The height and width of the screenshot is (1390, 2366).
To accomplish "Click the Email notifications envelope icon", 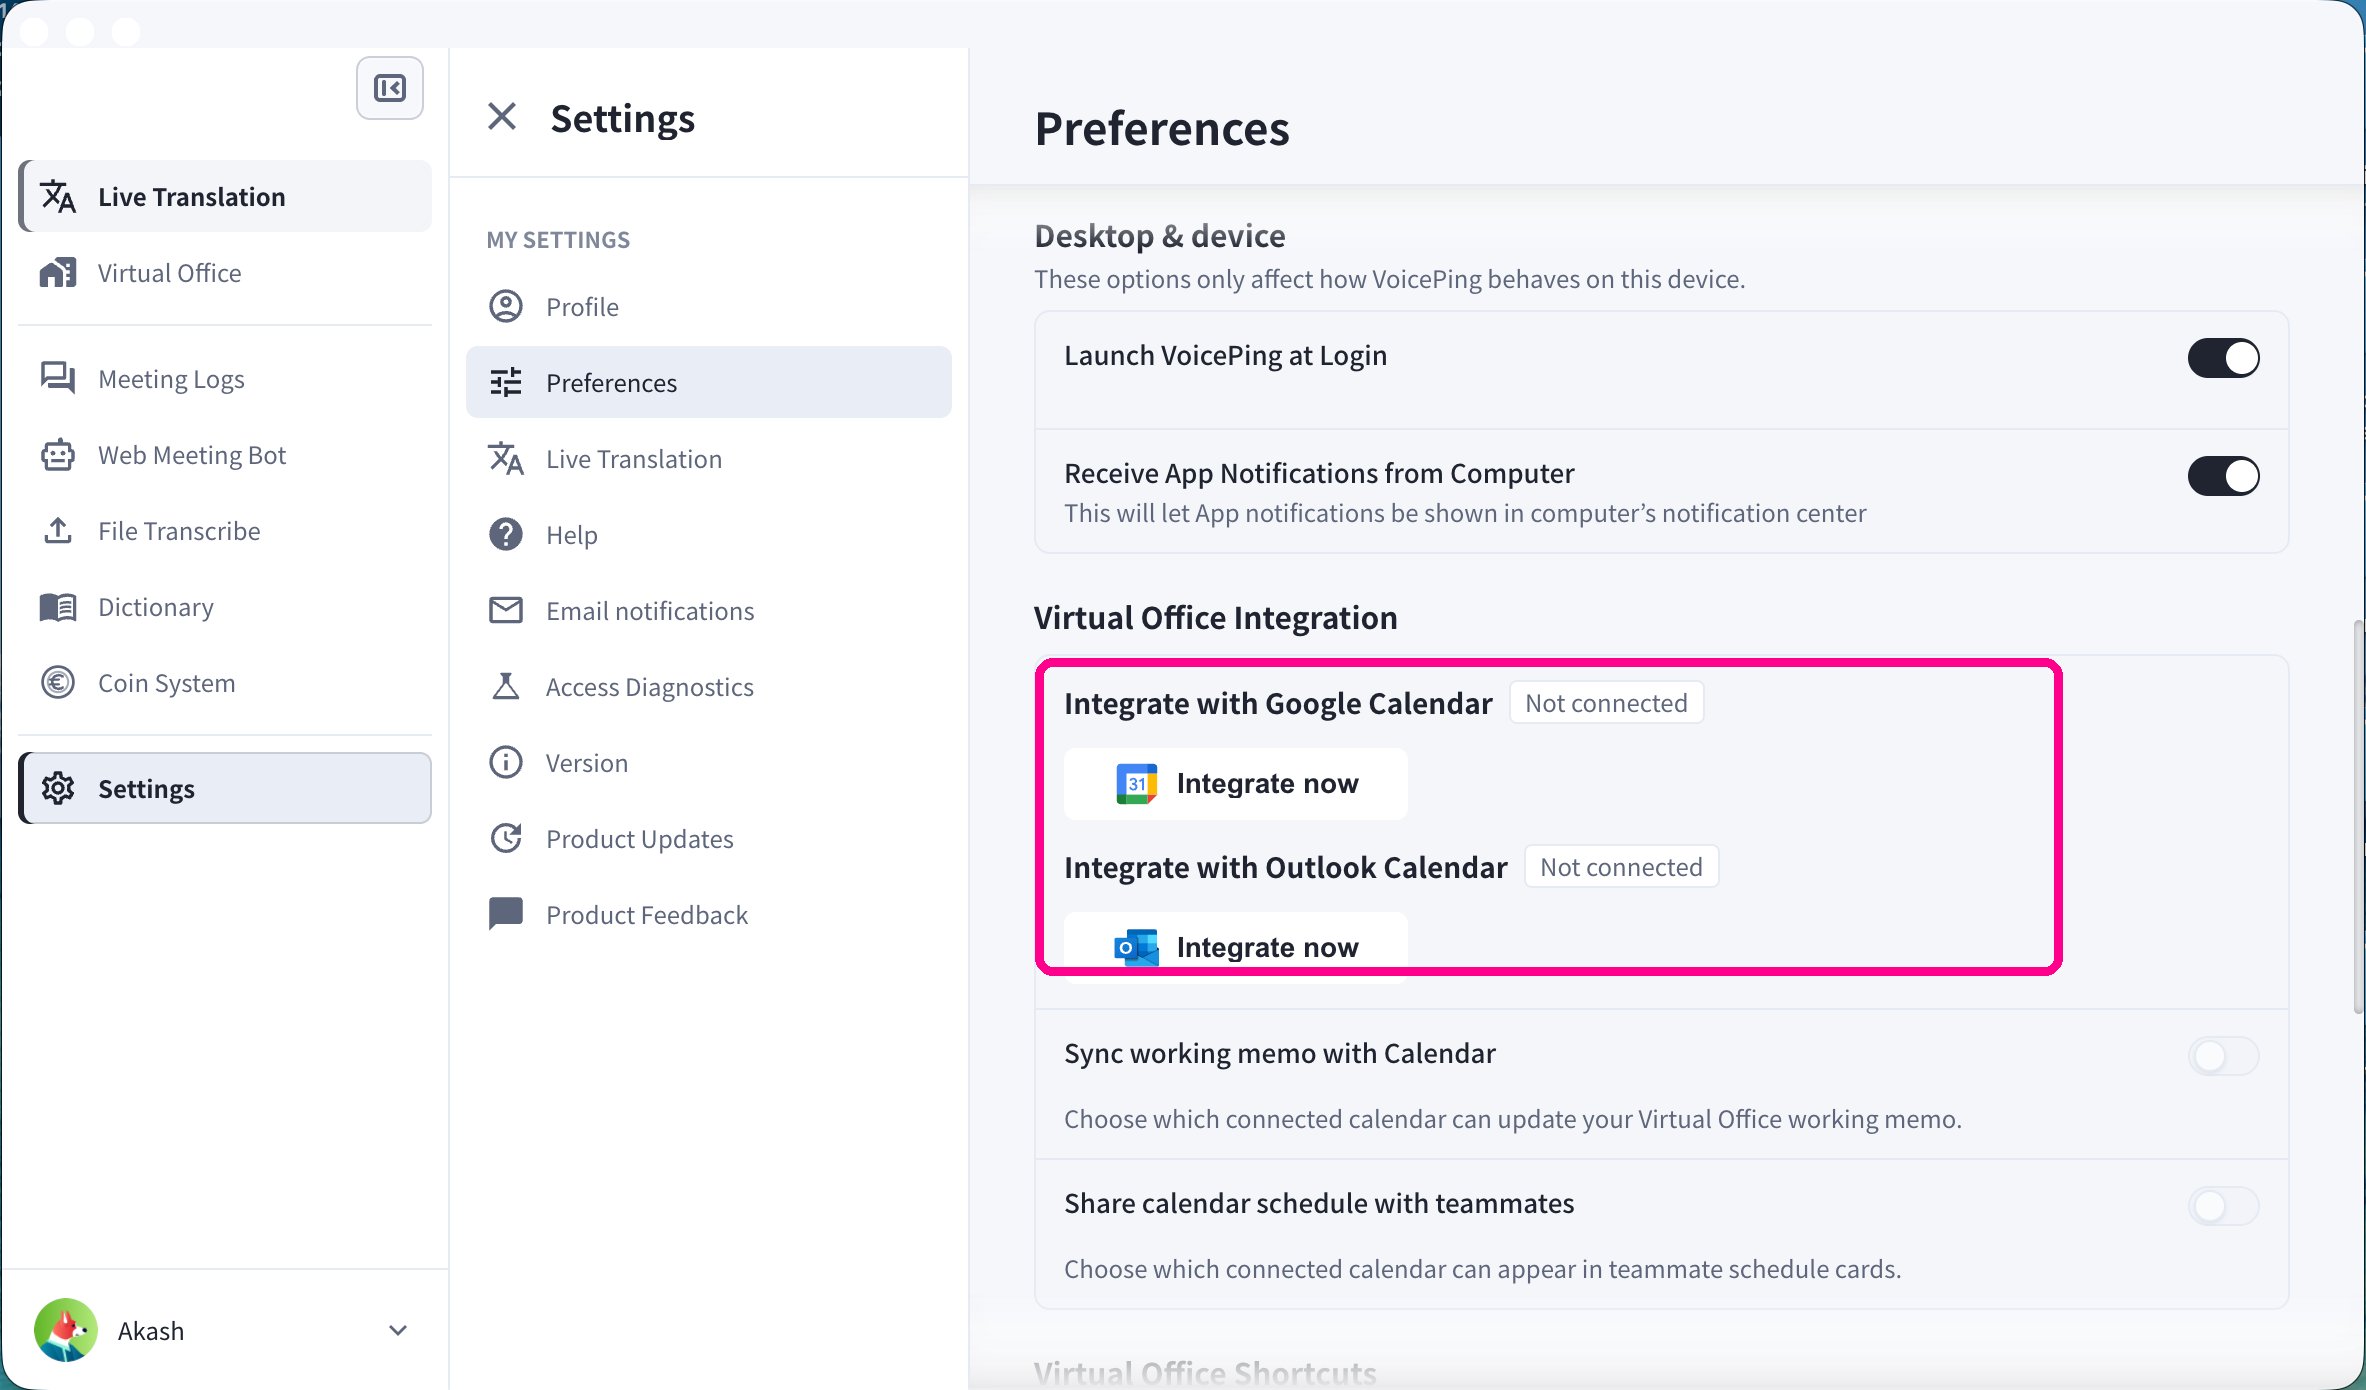I will [506, 611].
